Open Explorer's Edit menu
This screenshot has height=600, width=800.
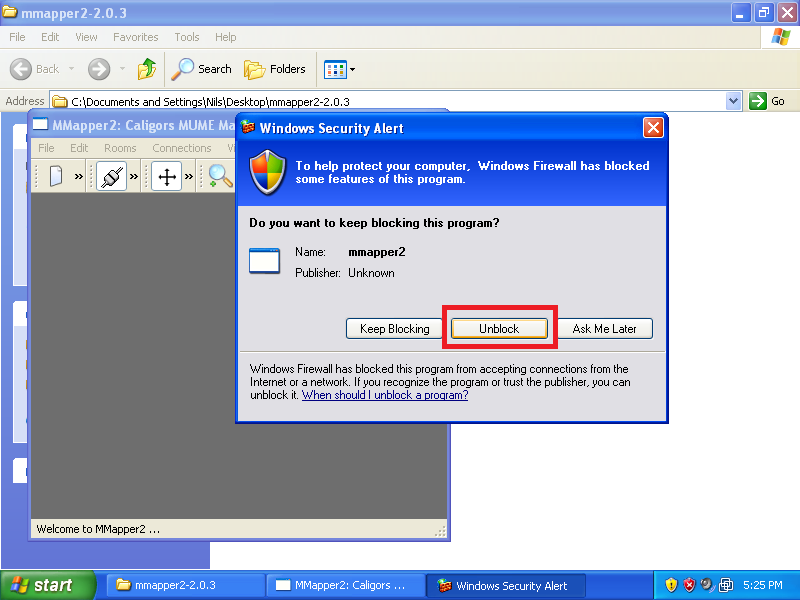[x=50, y=37]
